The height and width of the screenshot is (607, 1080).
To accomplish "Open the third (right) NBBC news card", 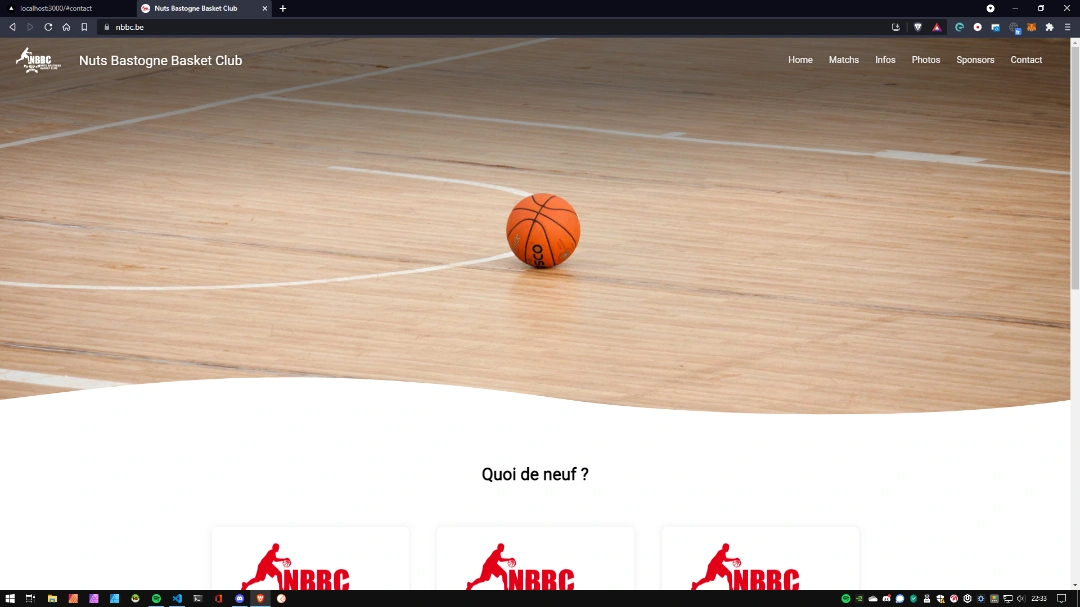I will tap(760, 559).
